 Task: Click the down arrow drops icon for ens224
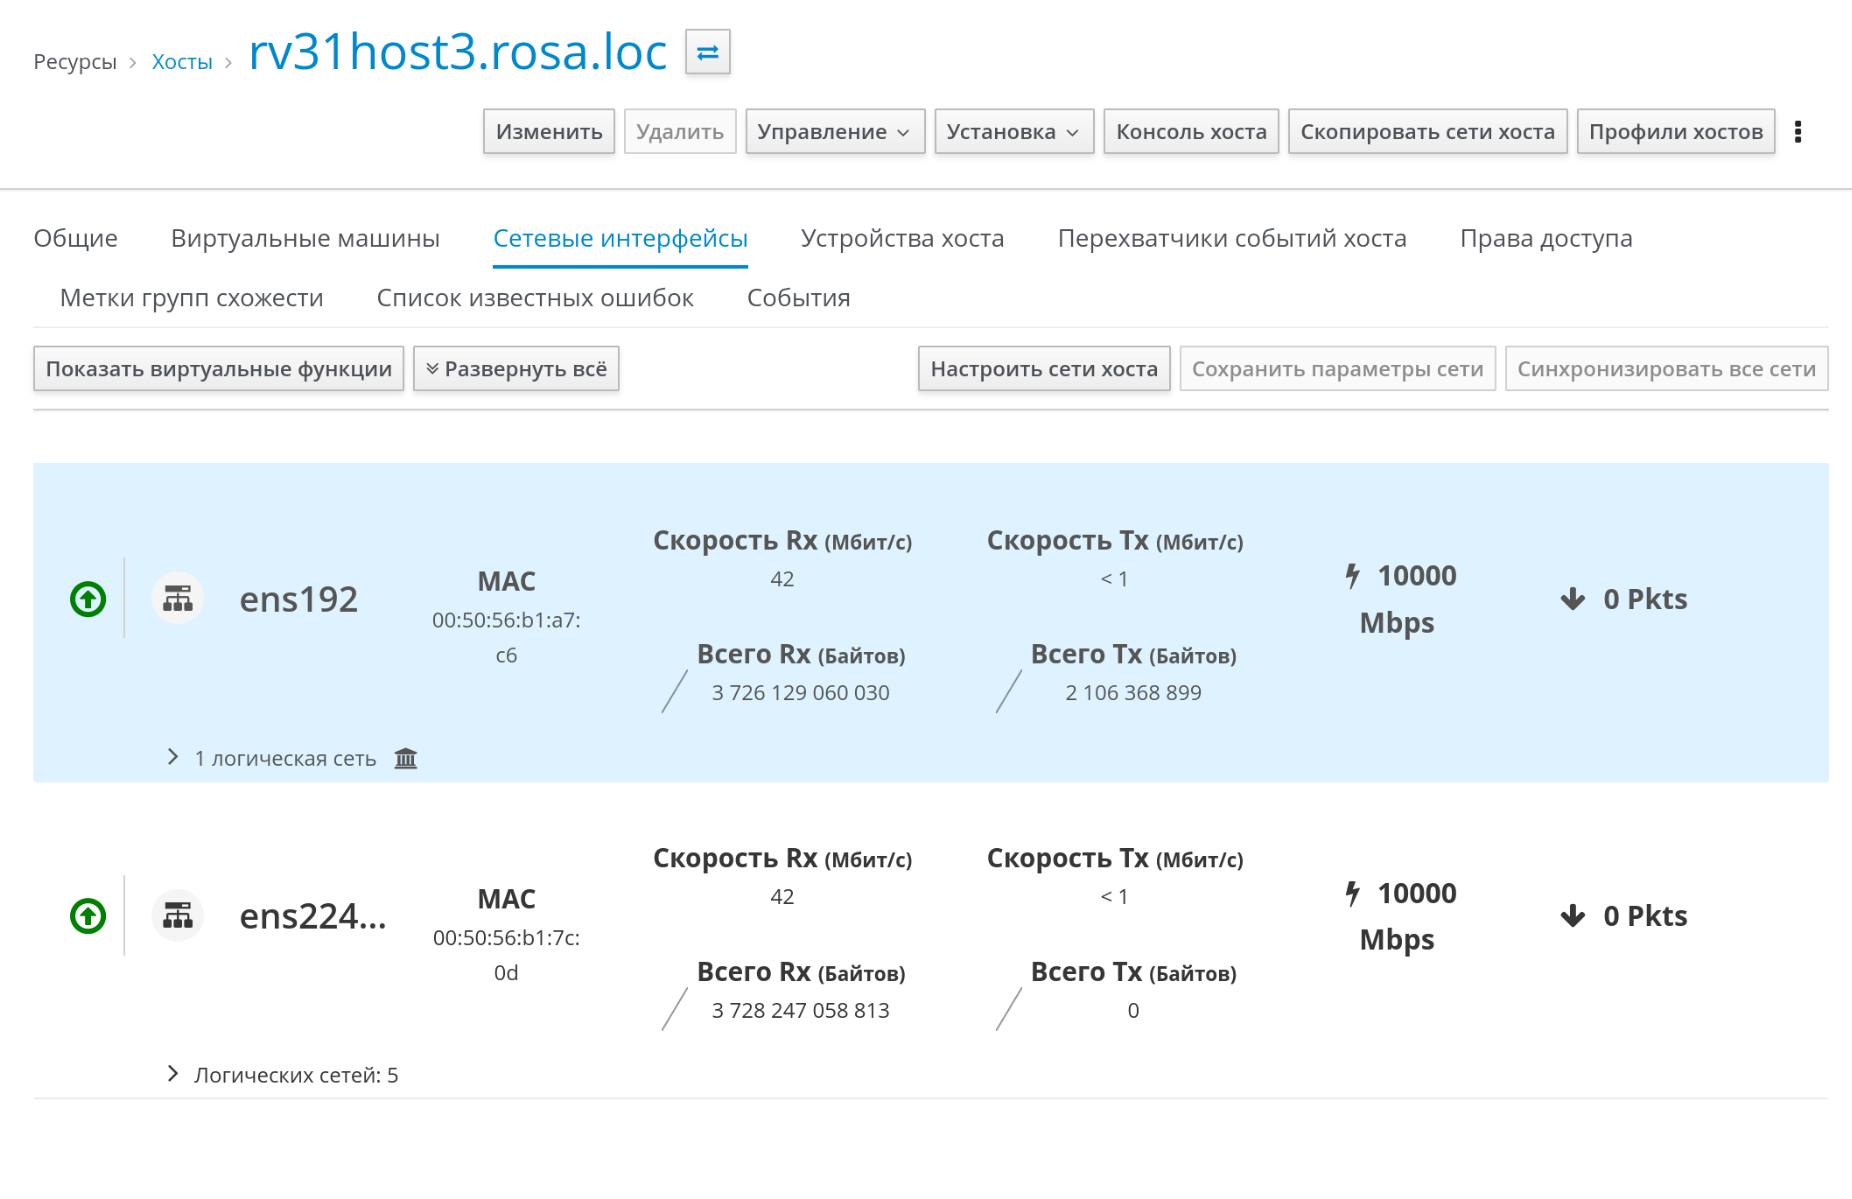[x=1572, y=916]
